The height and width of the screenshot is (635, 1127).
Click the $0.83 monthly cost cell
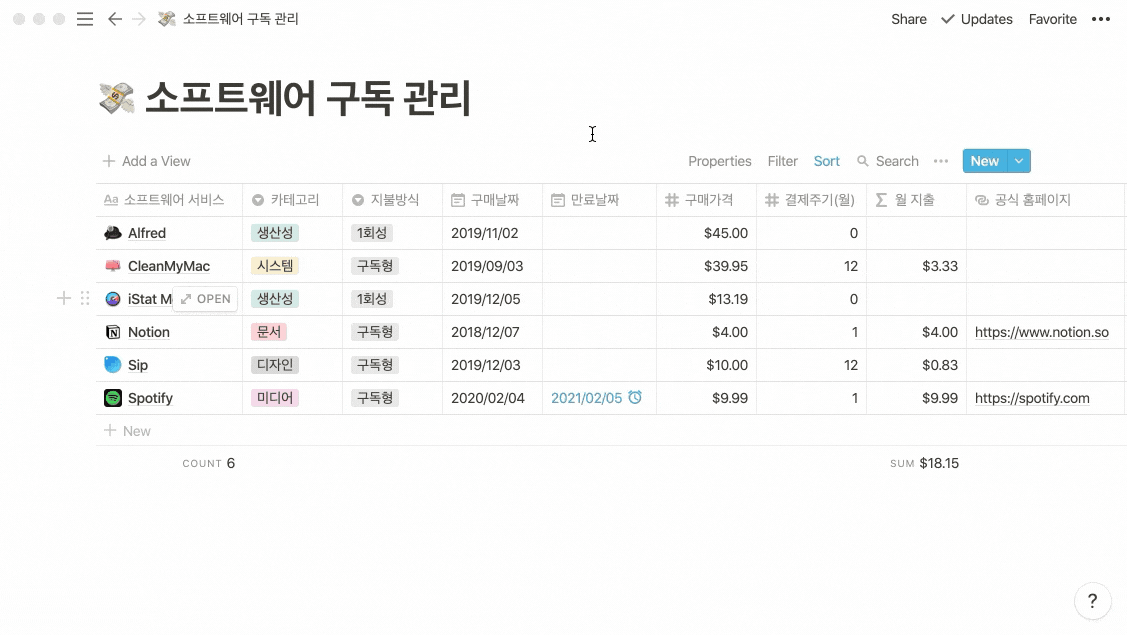[x=916, y=365]
